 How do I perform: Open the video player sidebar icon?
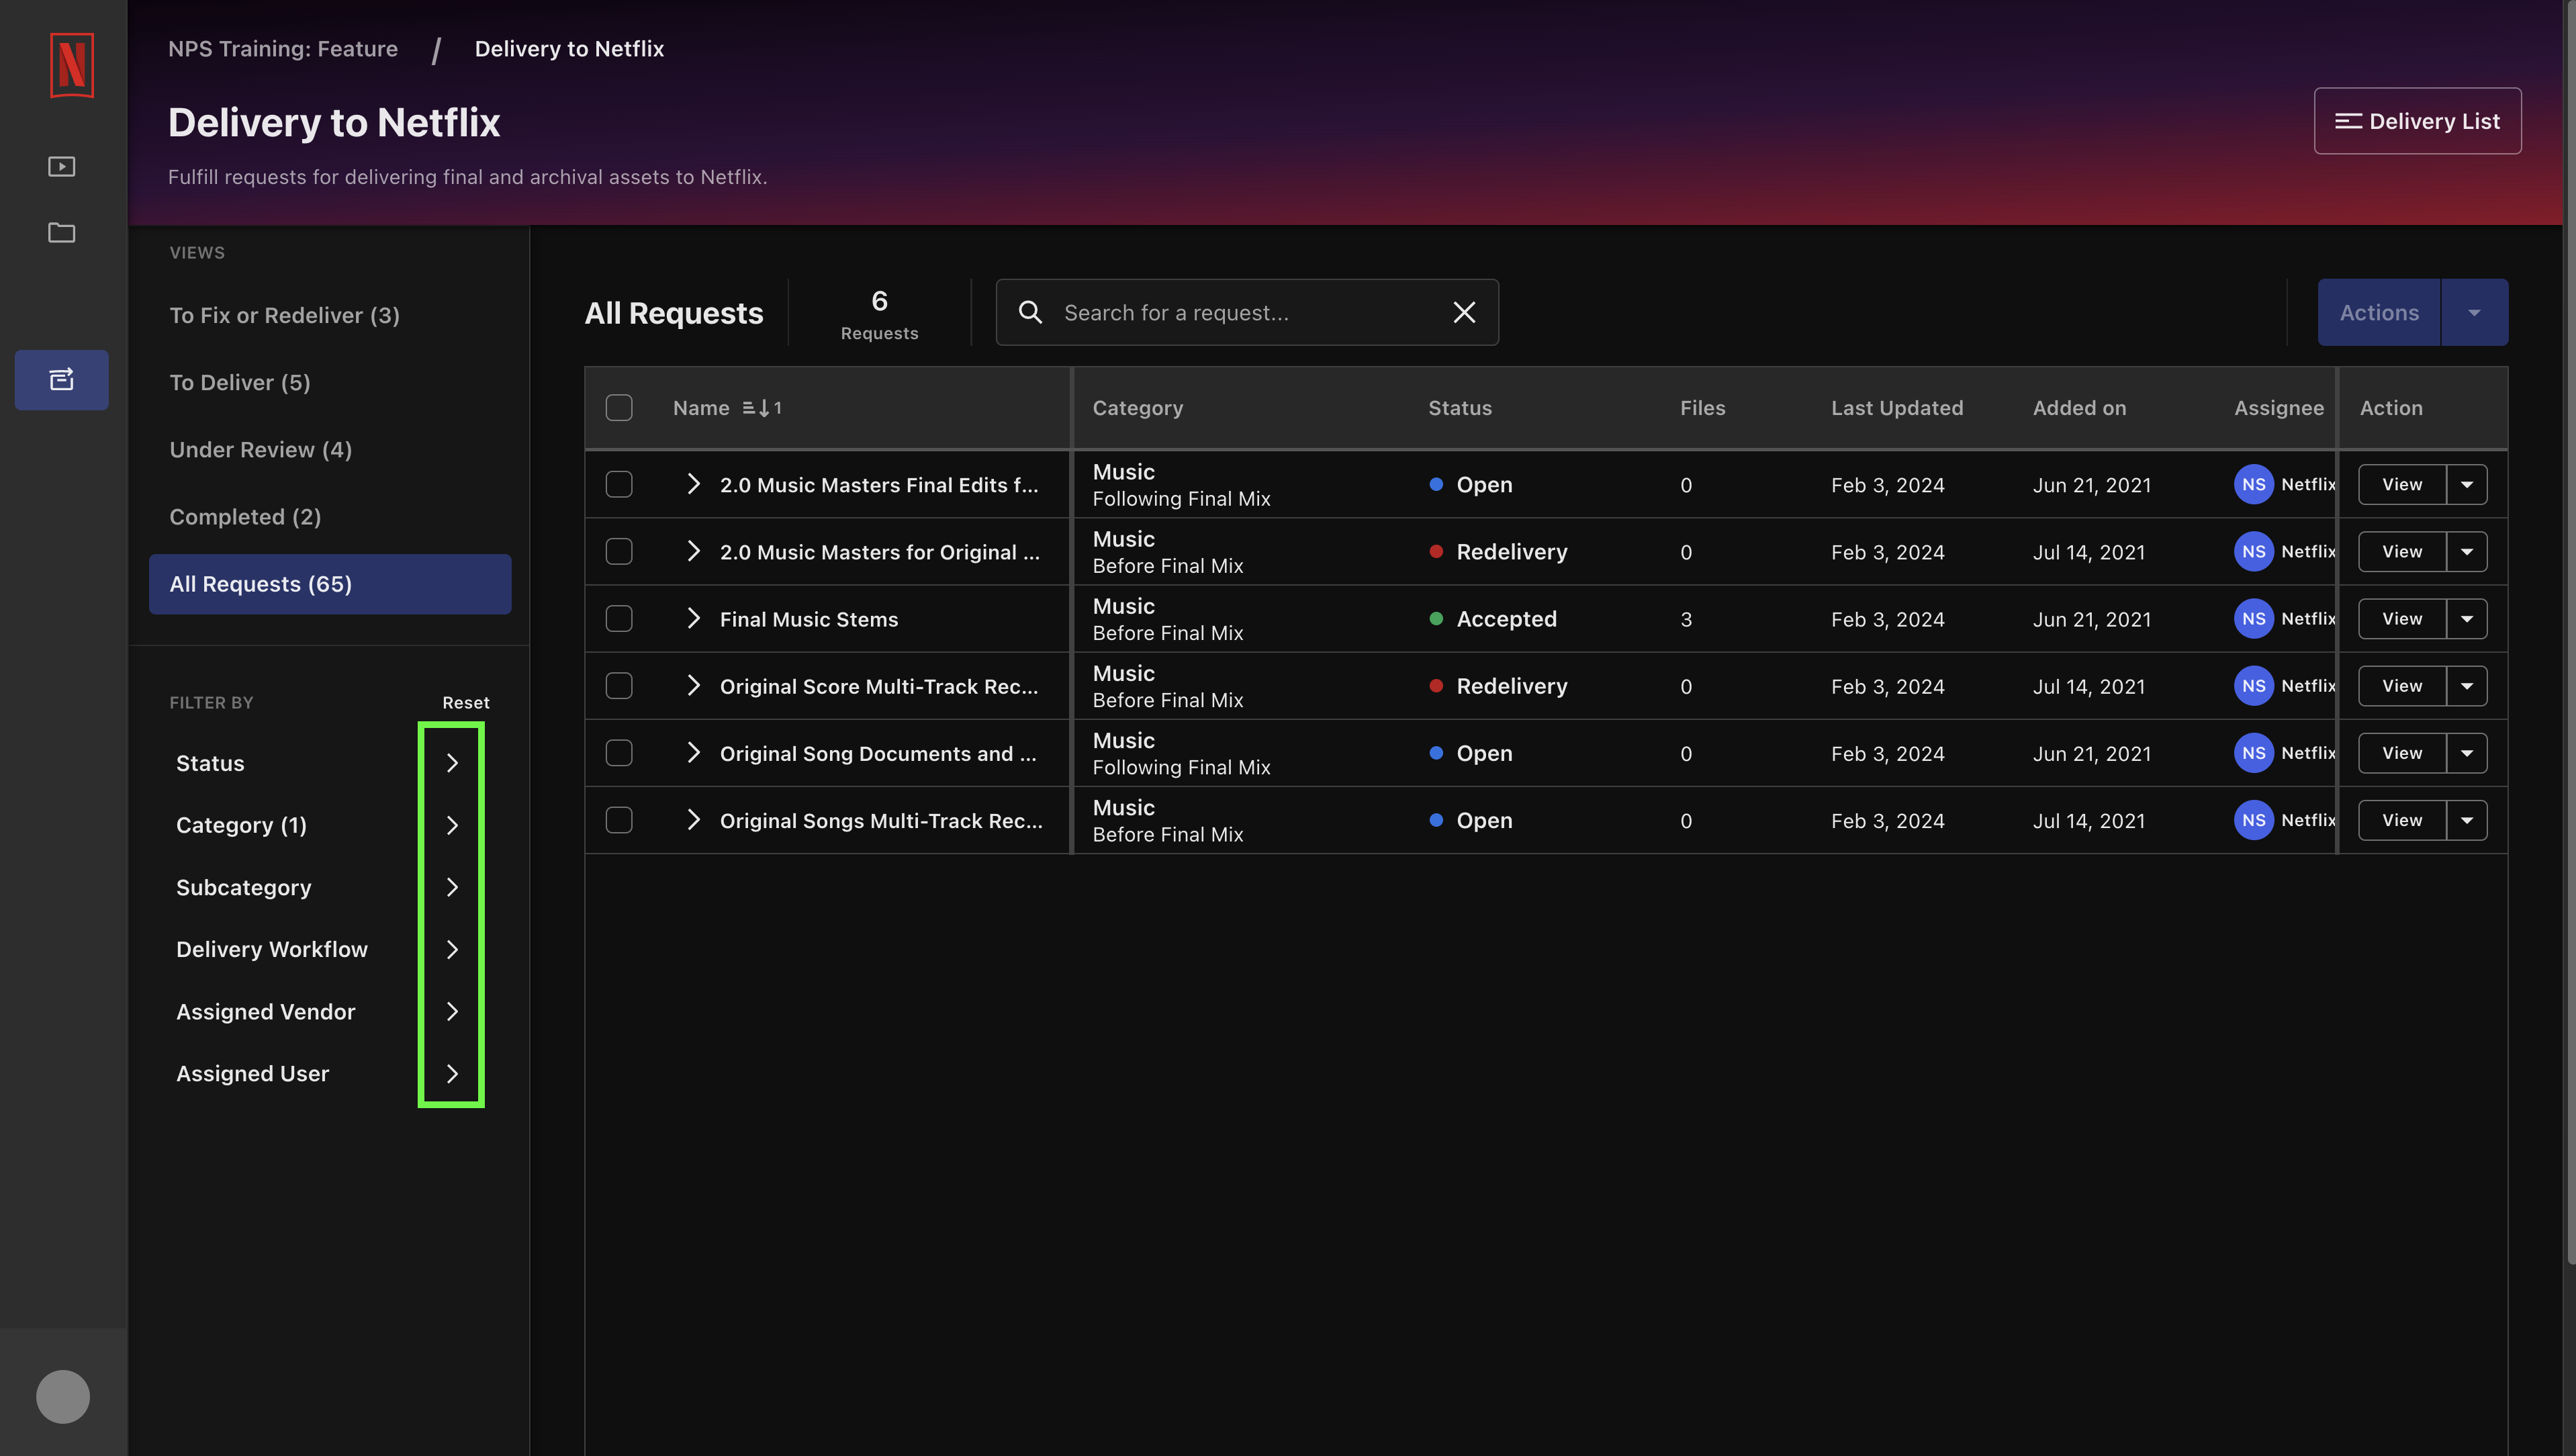[62, 166]
